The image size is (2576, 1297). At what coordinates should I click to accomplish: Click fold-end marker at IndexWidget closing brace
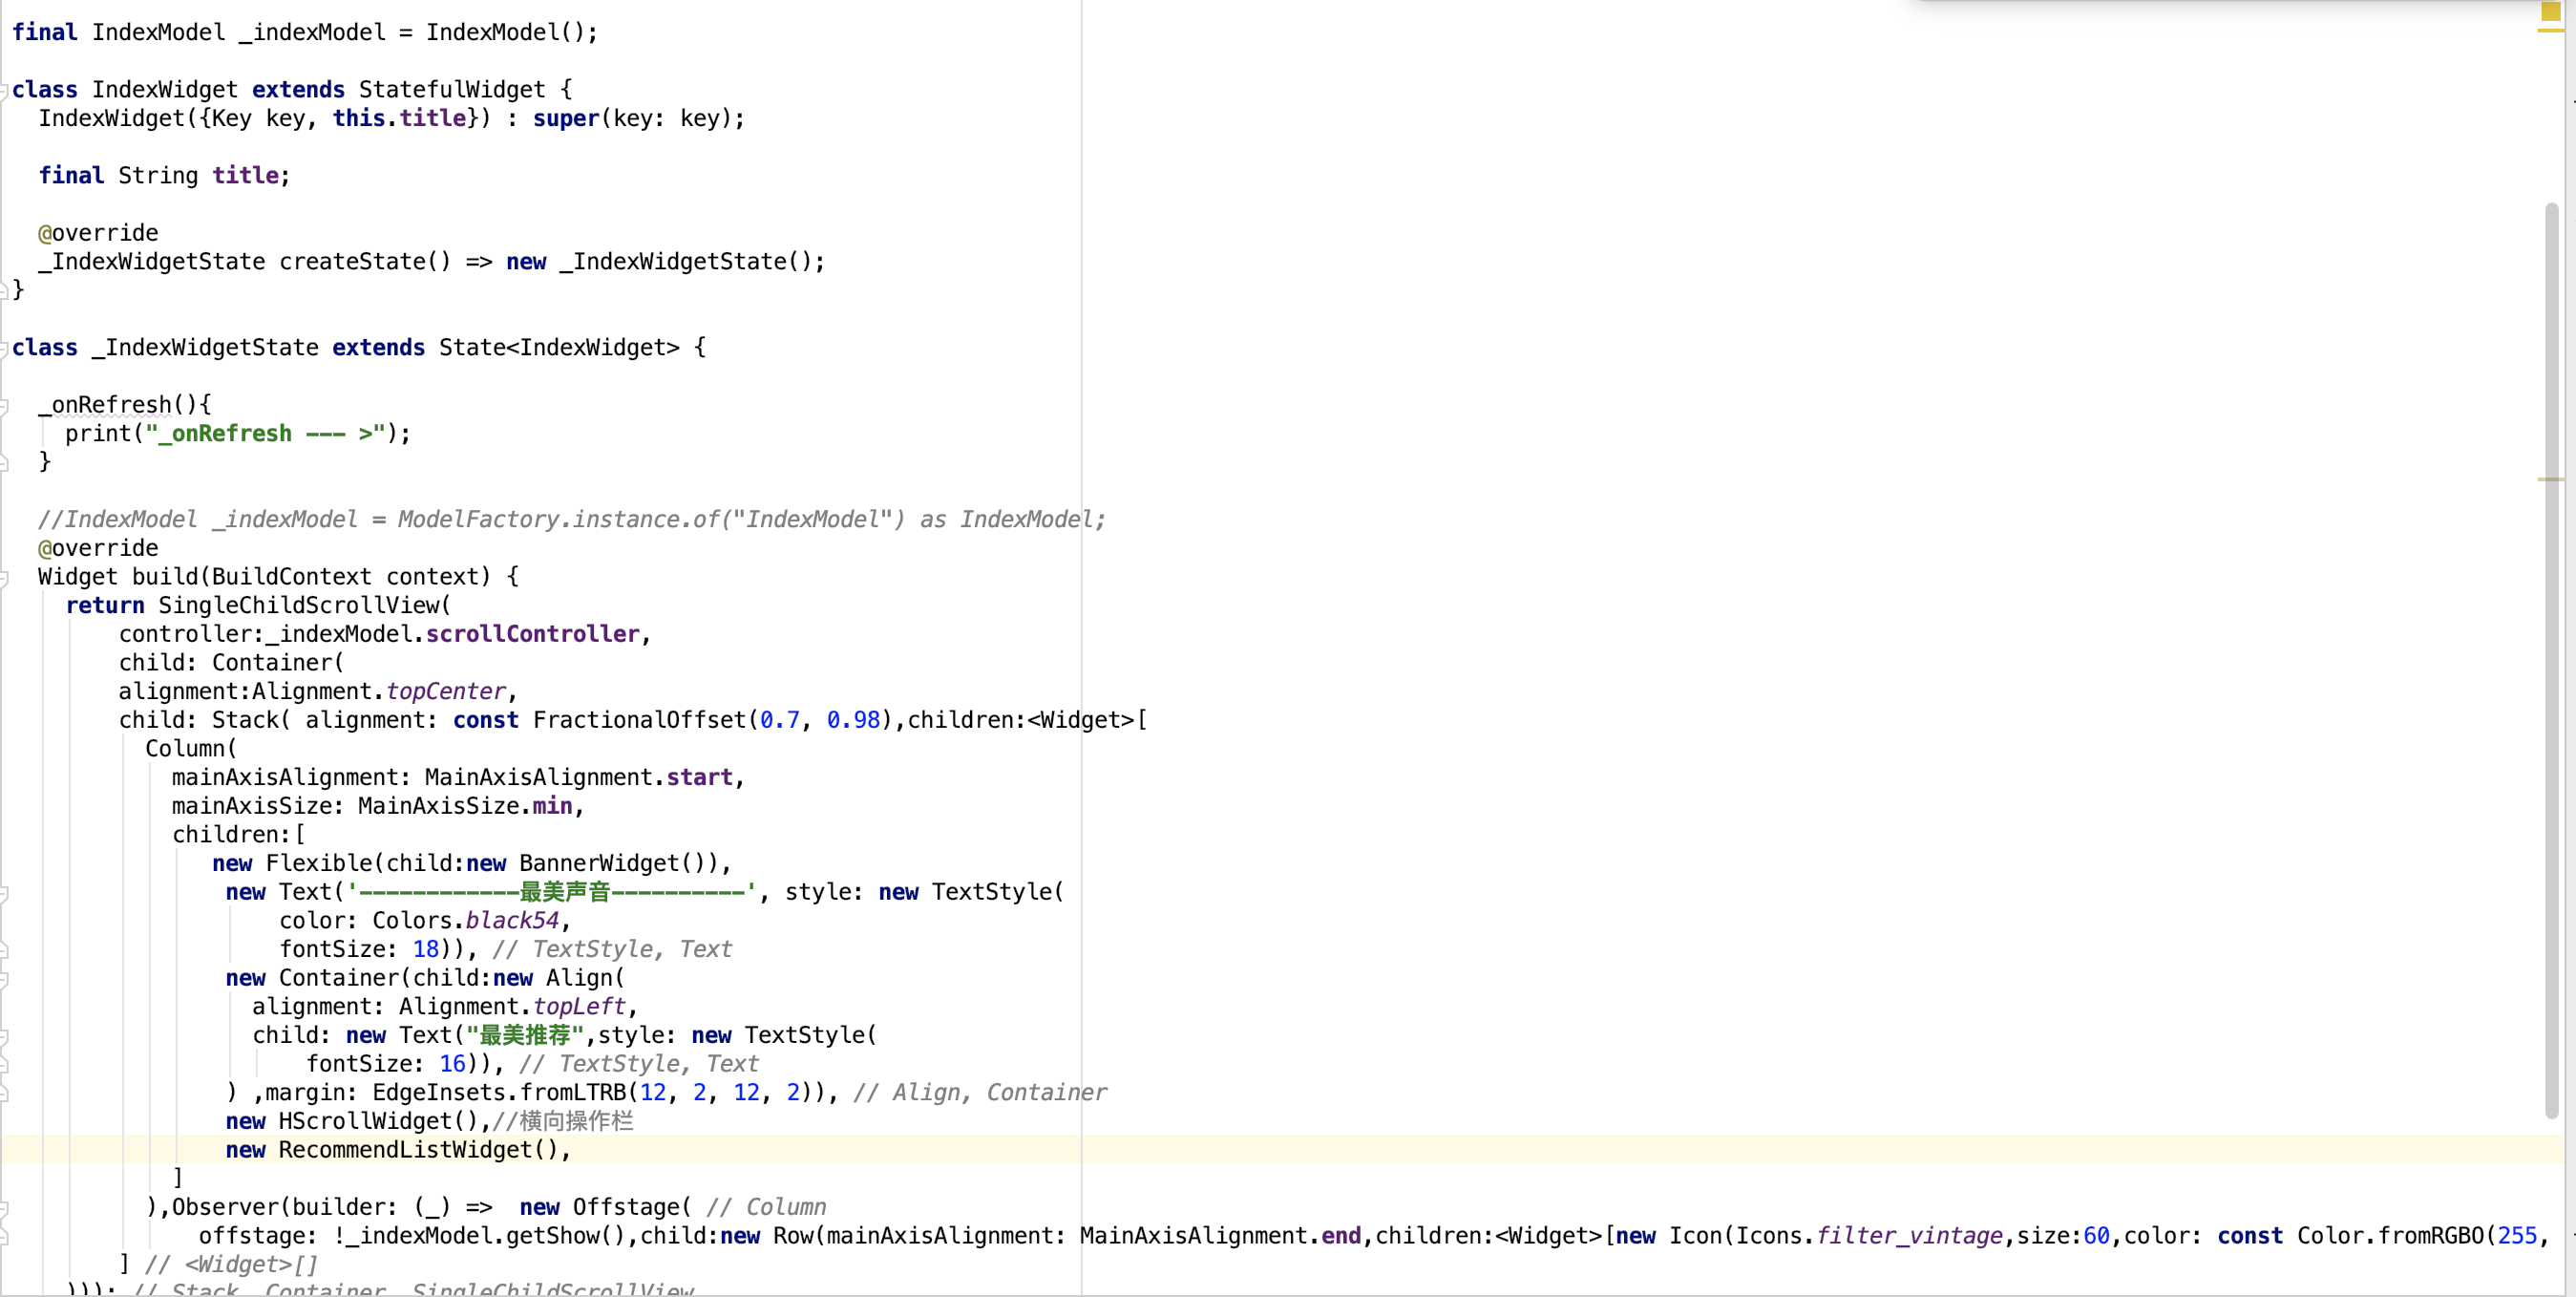(x=4, y=290)
